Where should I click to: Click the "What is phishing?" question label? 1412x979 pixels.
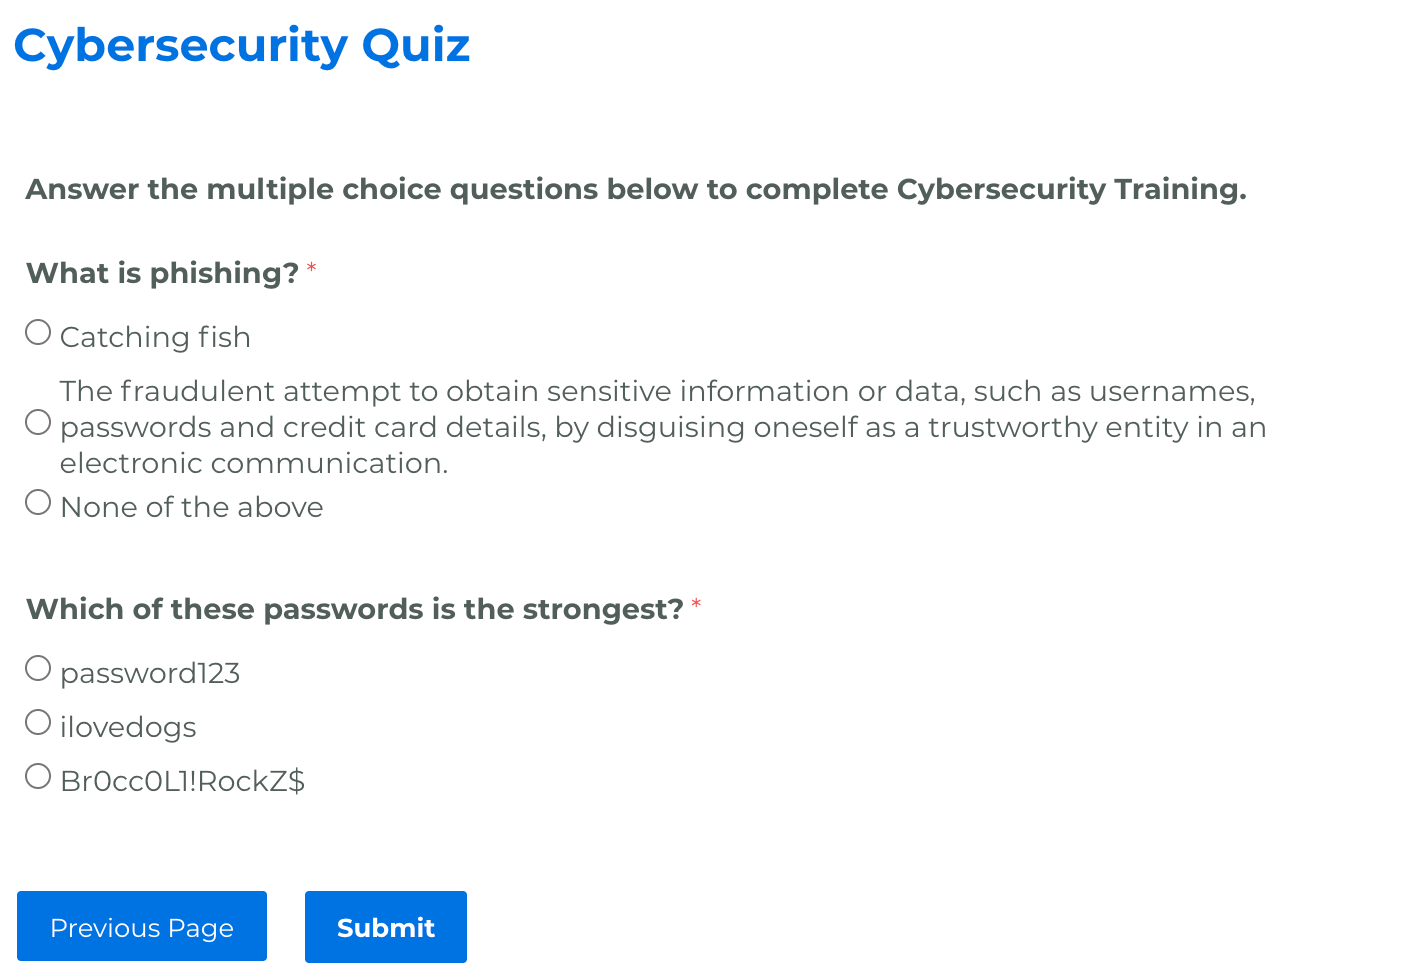162,273
